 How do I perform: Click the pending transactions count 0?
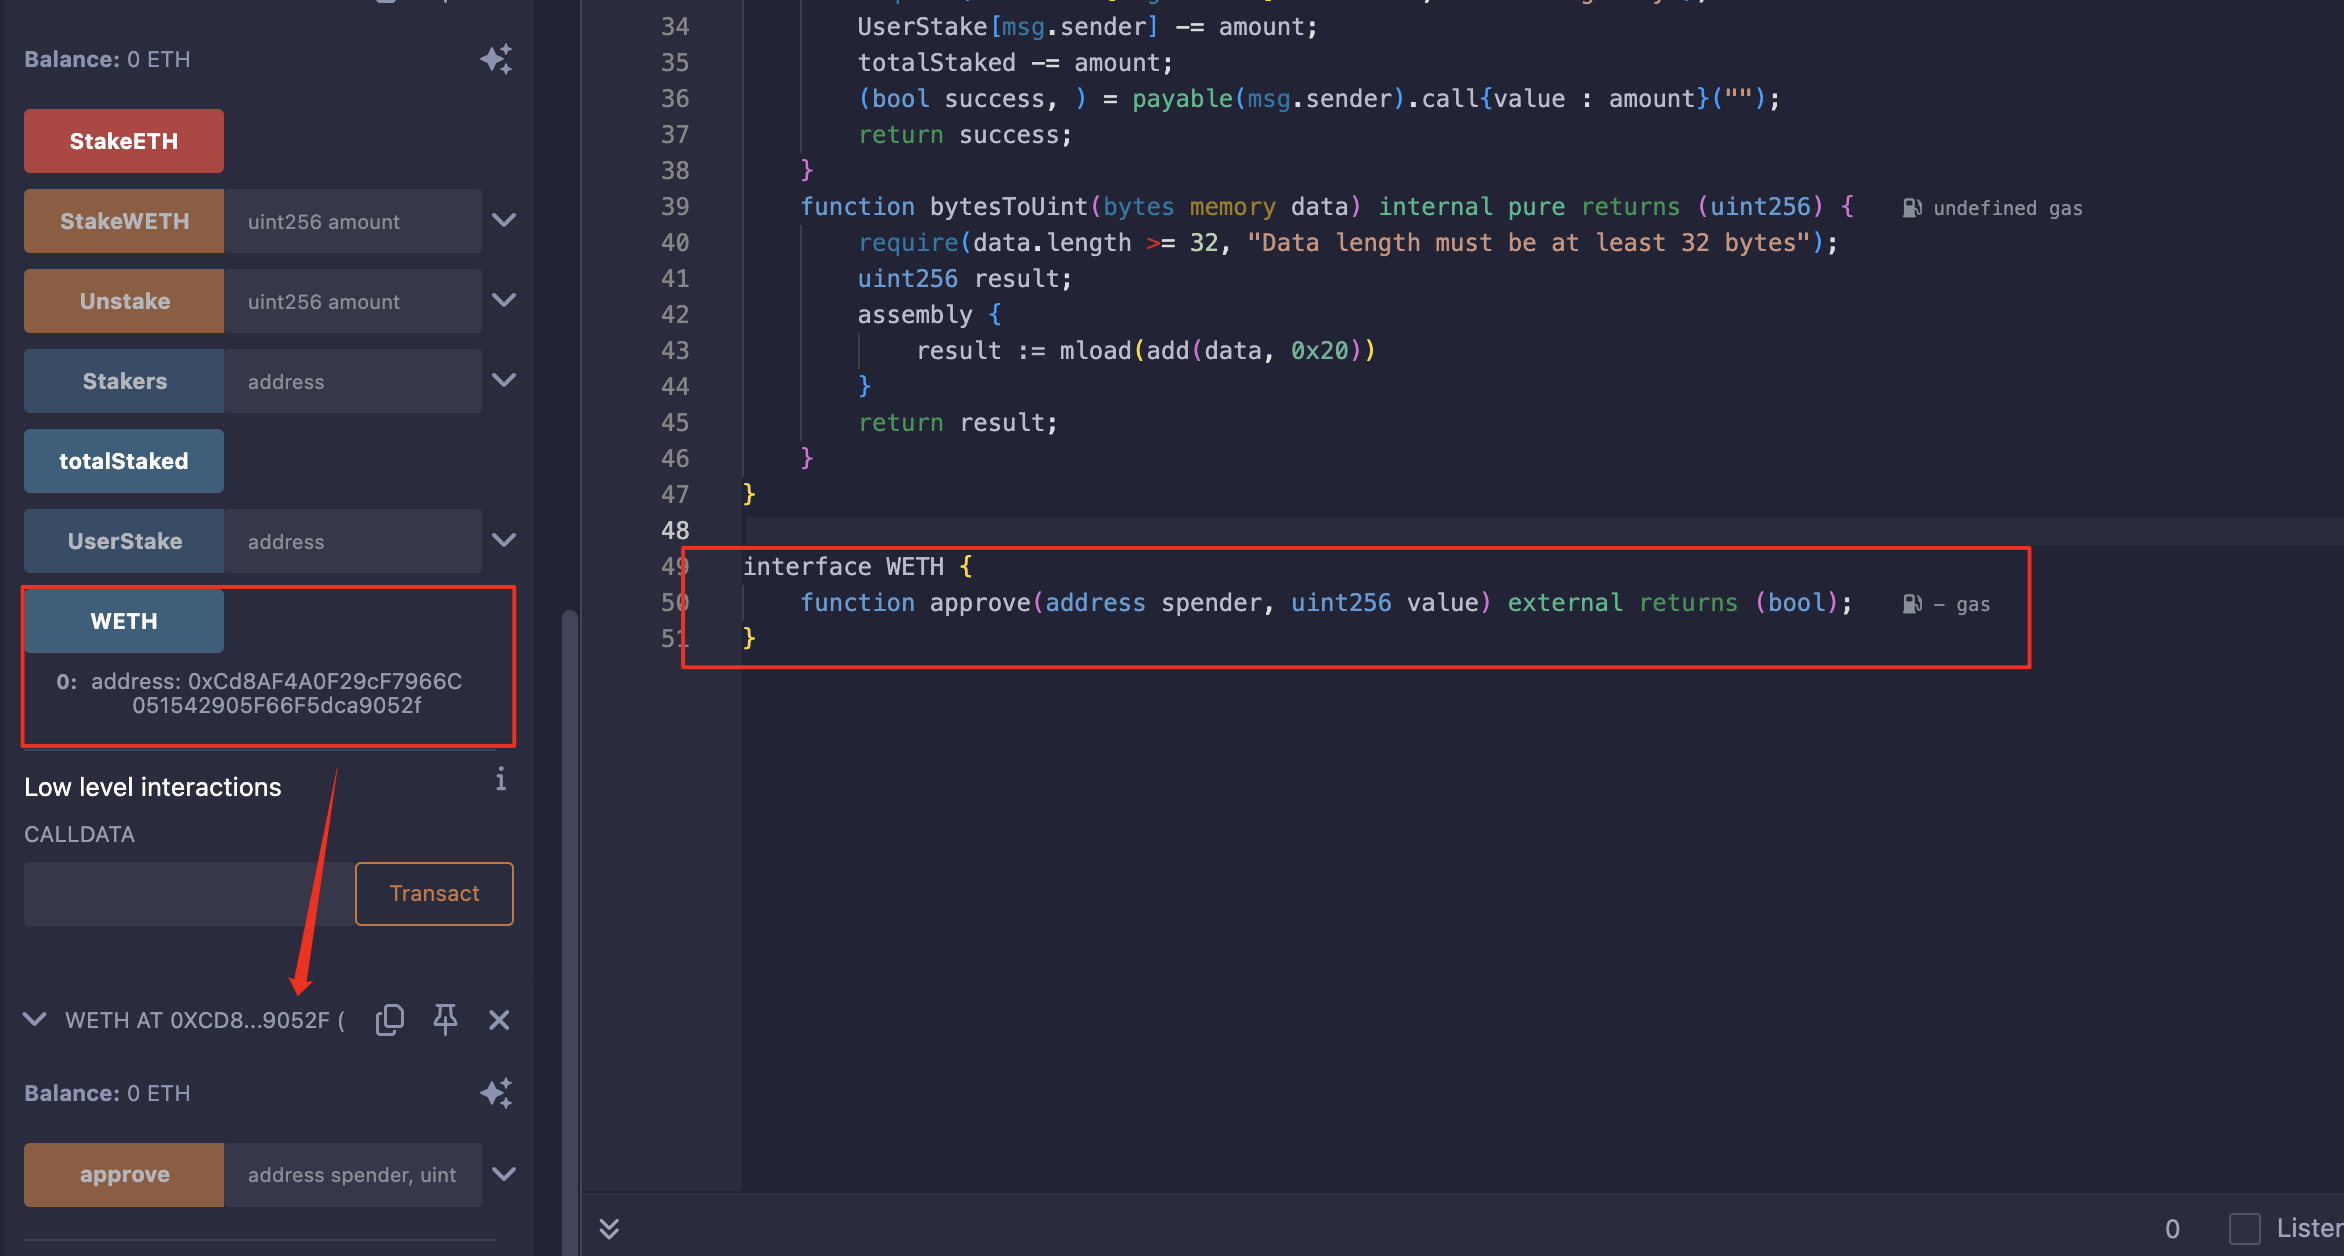pos(2172,1228)
